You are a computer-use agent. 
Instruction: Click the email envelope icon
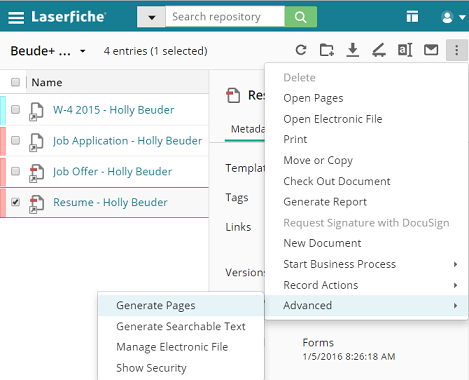(x=431, y=50)
